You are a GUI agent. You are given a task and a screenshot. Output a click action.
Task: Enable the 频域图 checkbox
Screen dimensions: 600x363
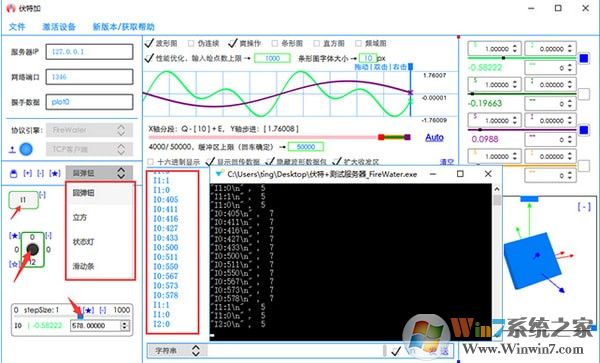359,44
